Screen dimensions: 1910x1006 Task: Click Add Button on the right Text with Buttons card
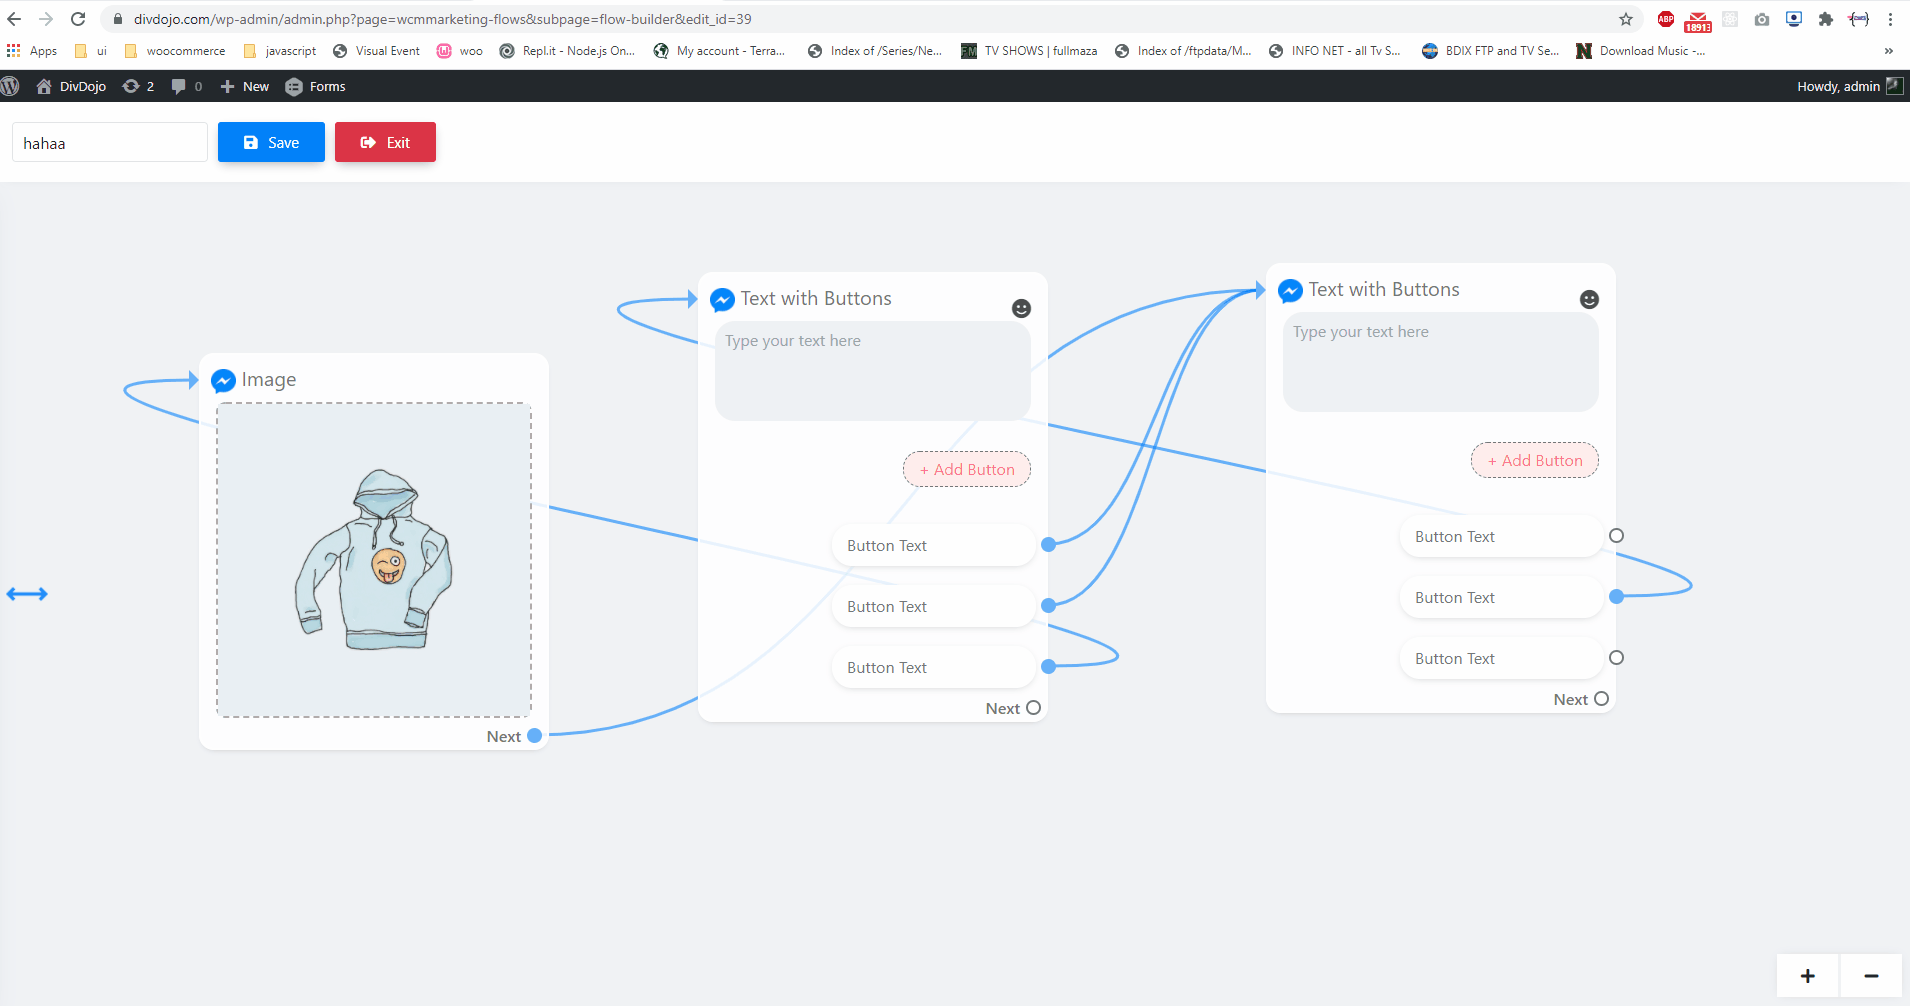coord(1533,460)
